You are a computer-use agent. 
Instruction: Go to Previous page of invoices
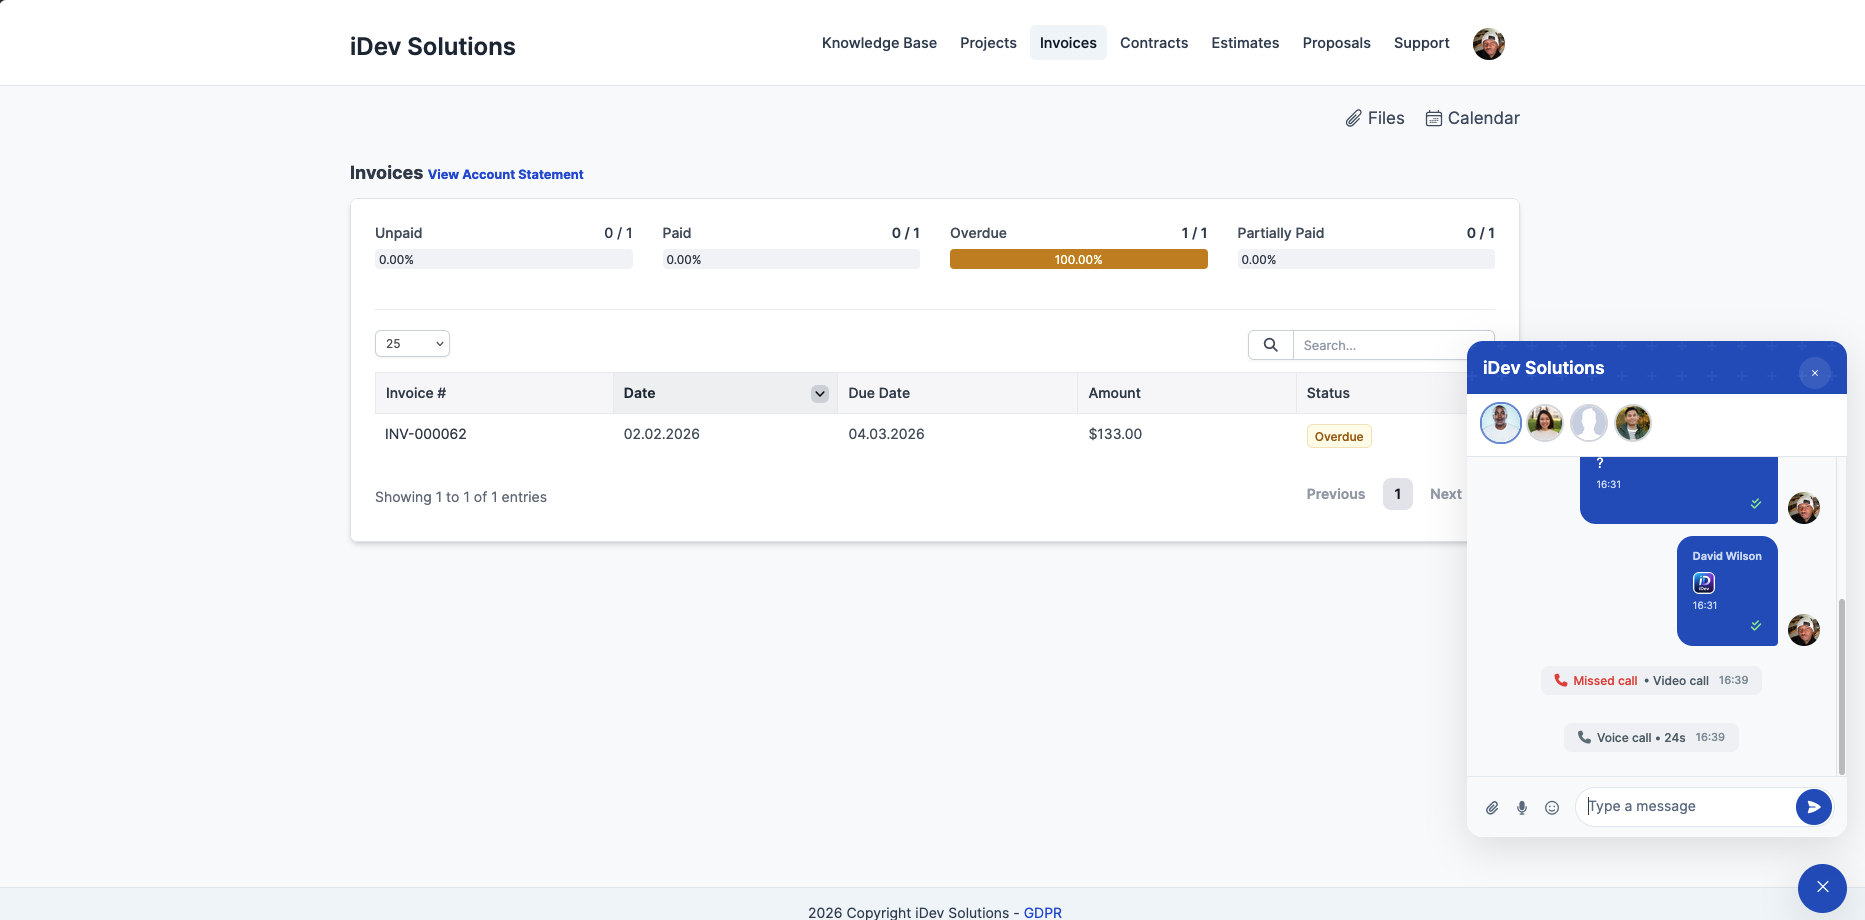(1335, 494)
